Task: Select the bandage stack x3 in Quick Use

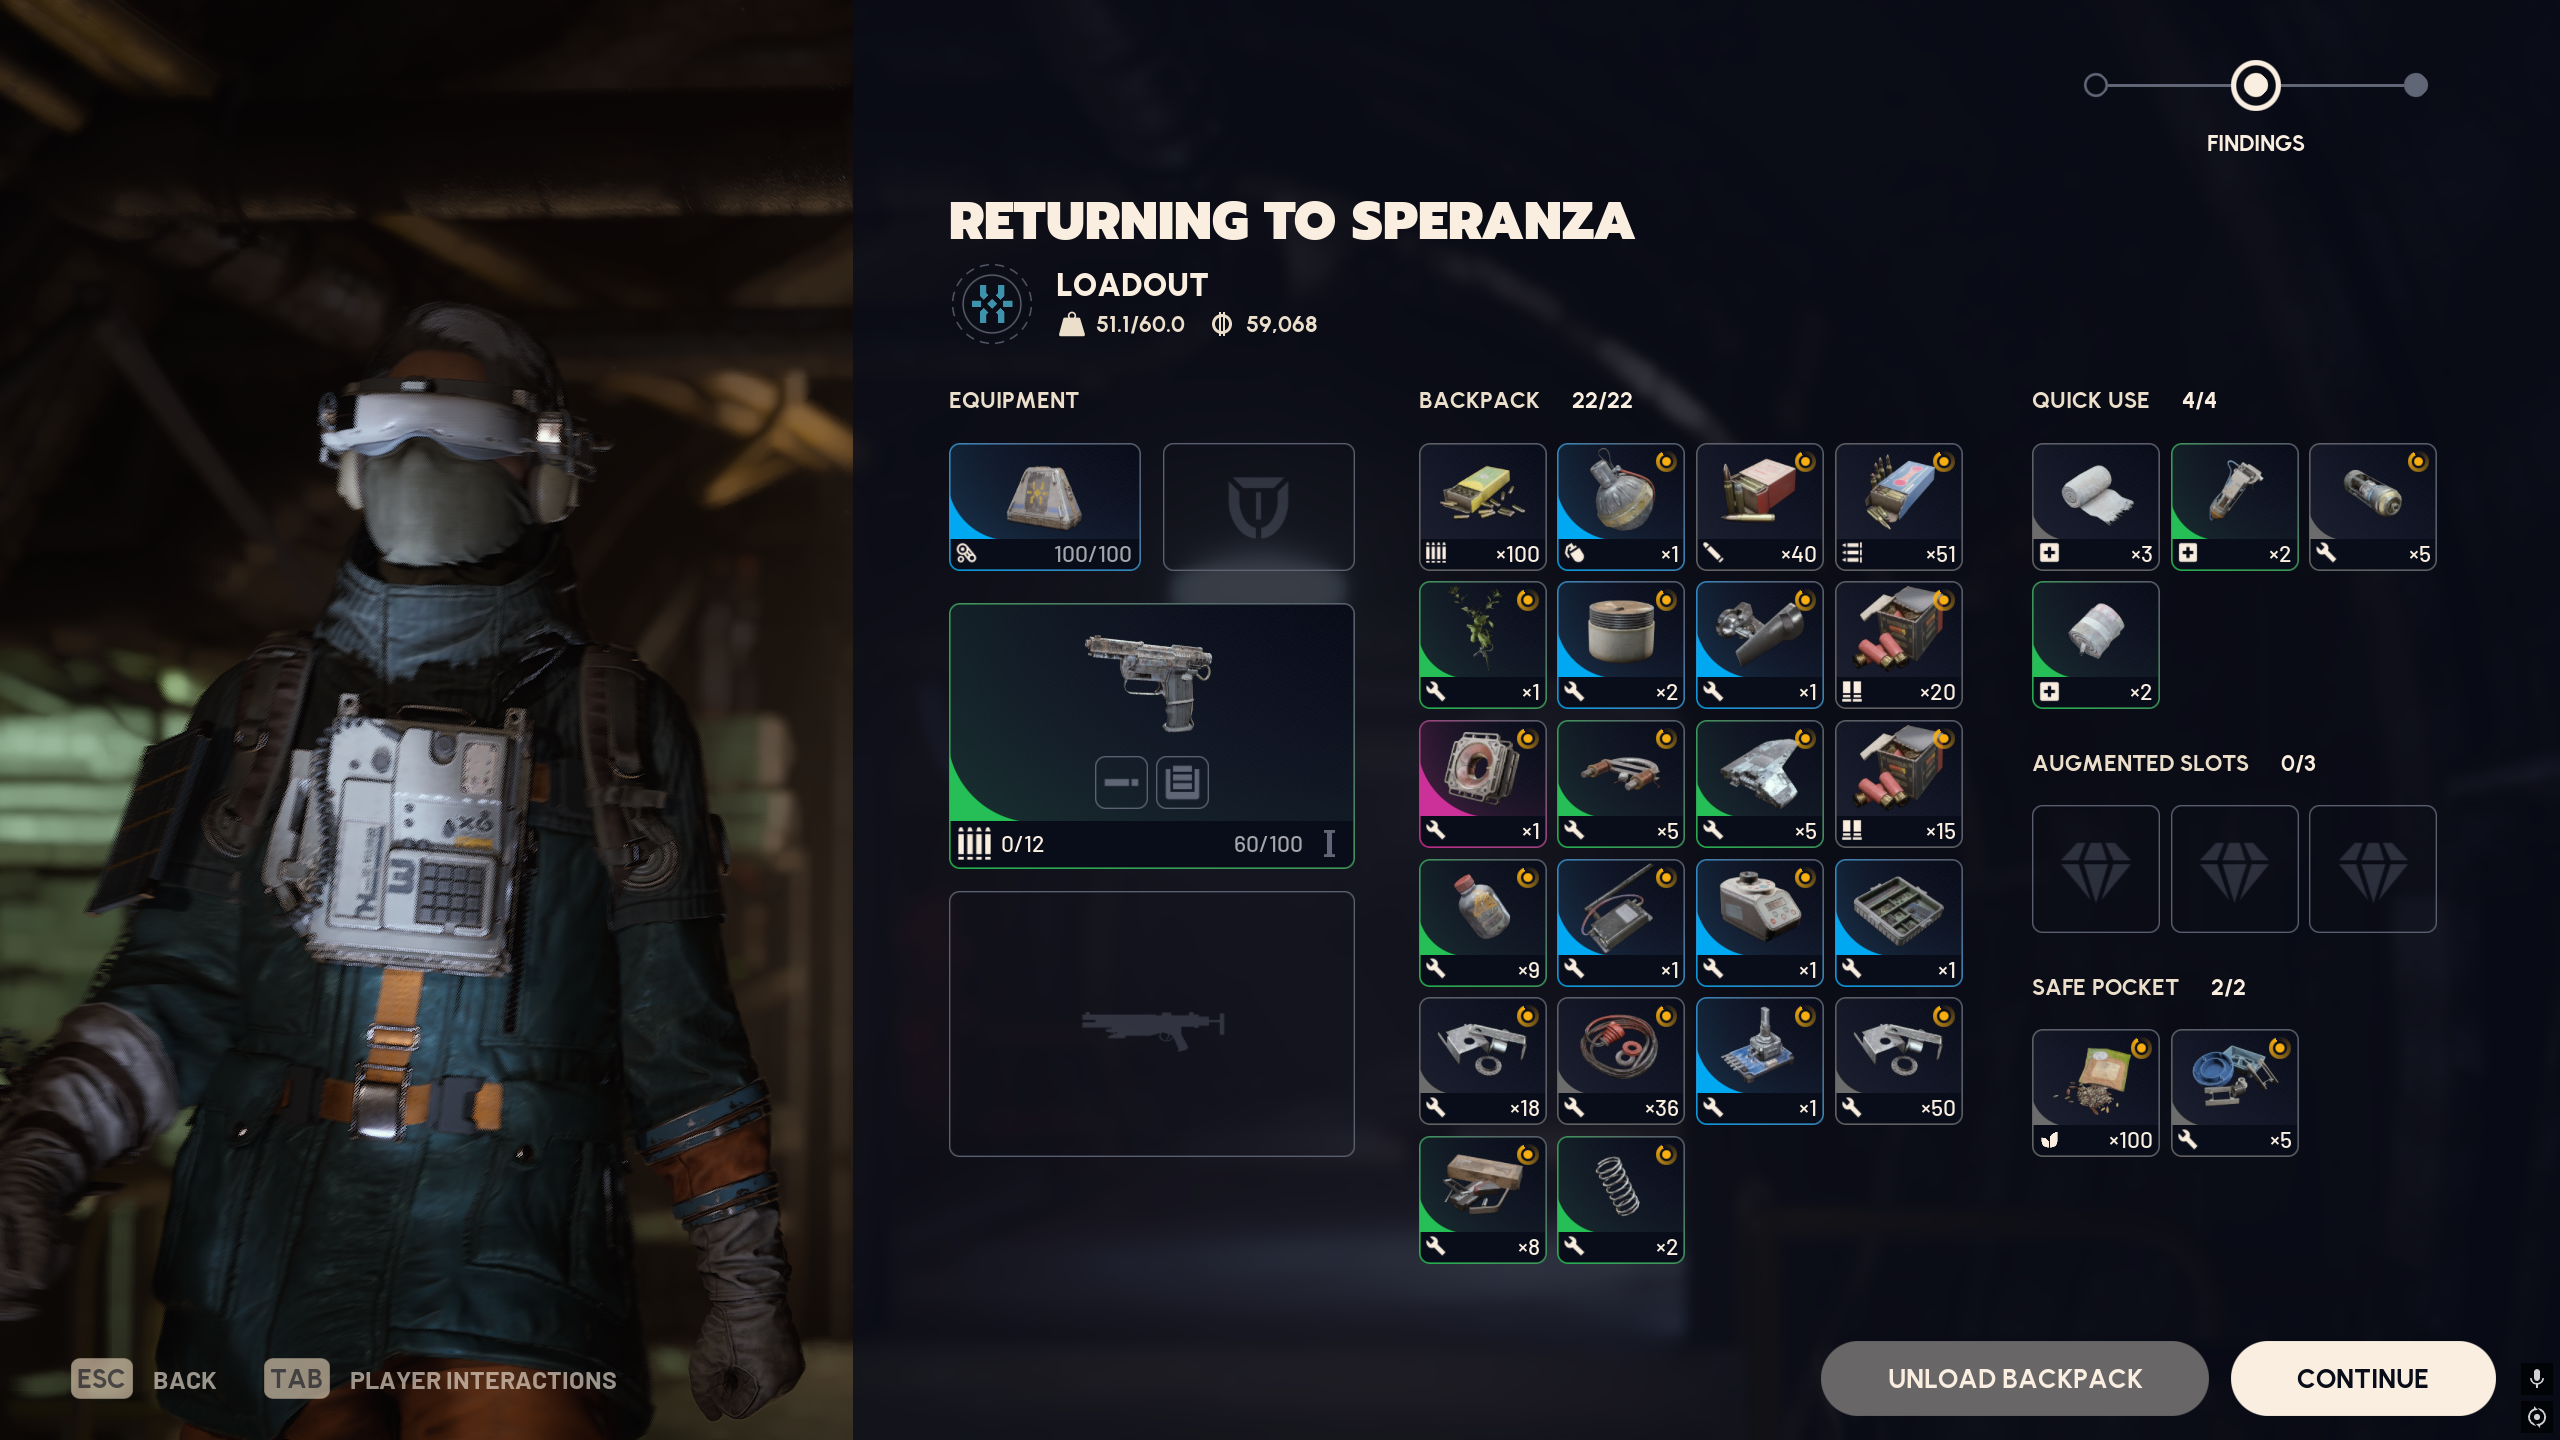Action: [x=2095, y=507]
